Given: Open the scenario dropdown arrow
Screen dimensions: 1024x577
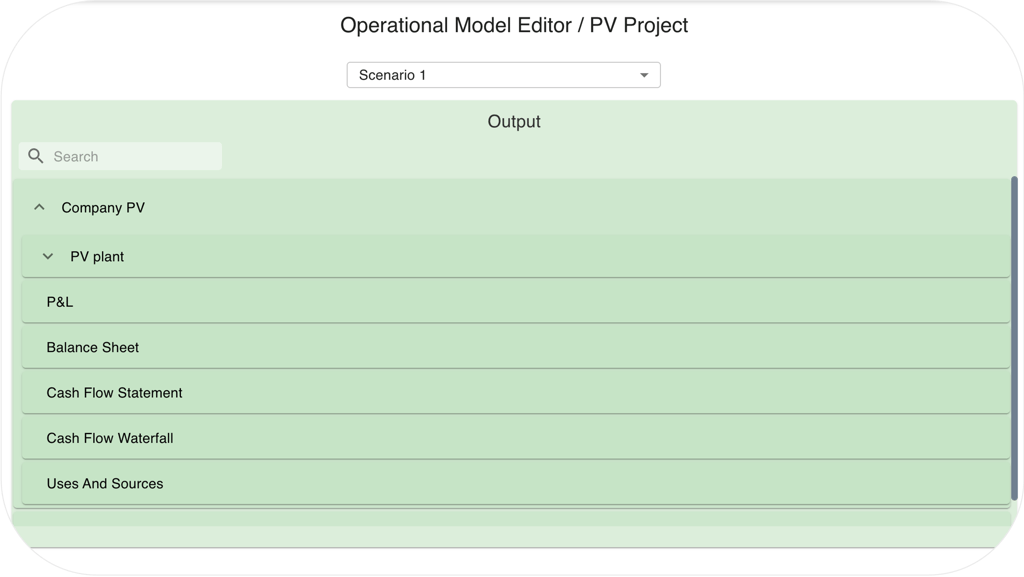Looking at the screenshot, I should point(644,75).
